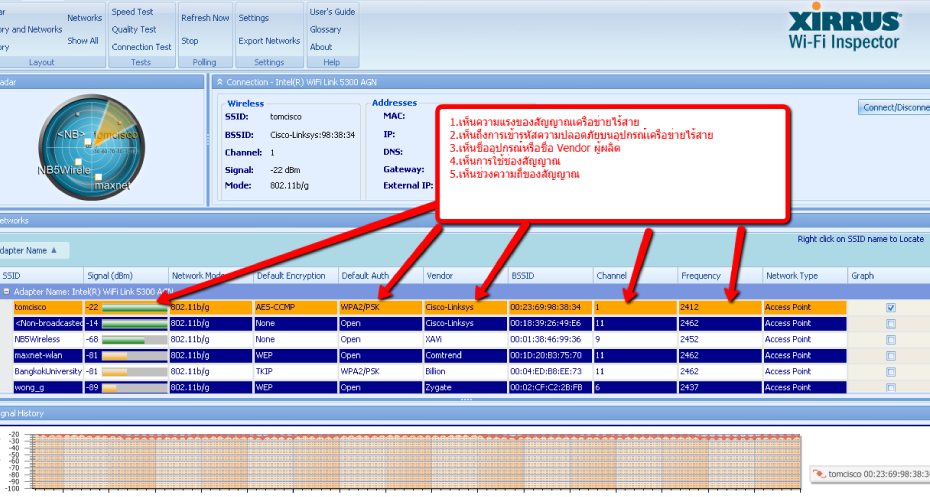This screenshot has width=930, height=497.
Task: Click Comtrend vendor cell
Action: (x=465, y=355)
